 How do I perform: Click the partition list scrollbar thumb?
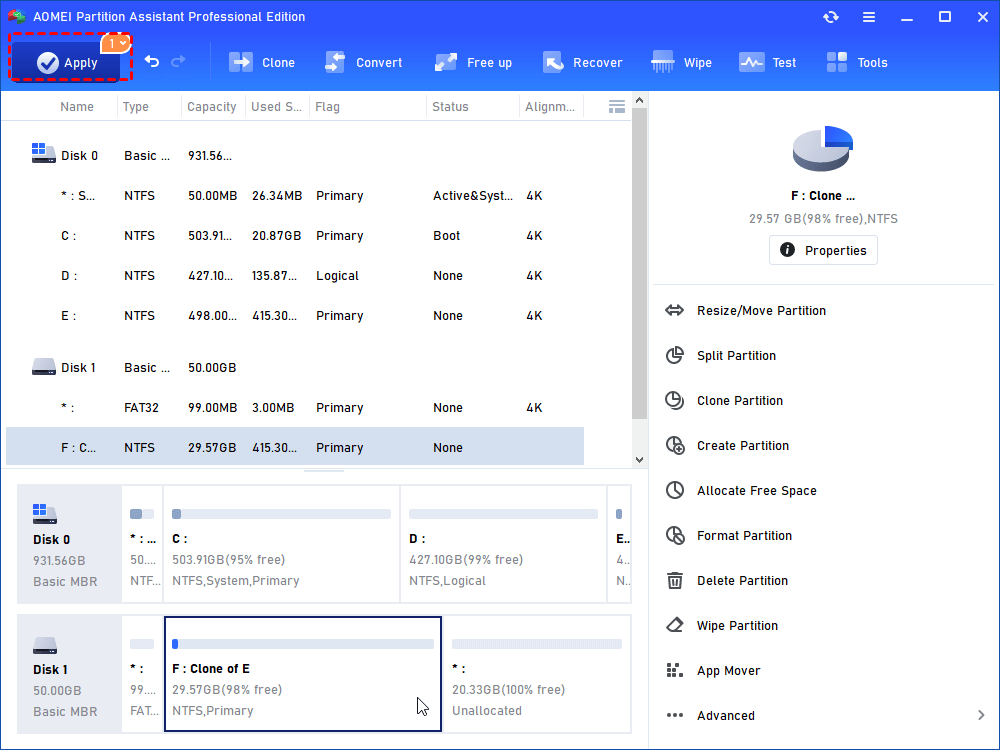coord(640,264)
